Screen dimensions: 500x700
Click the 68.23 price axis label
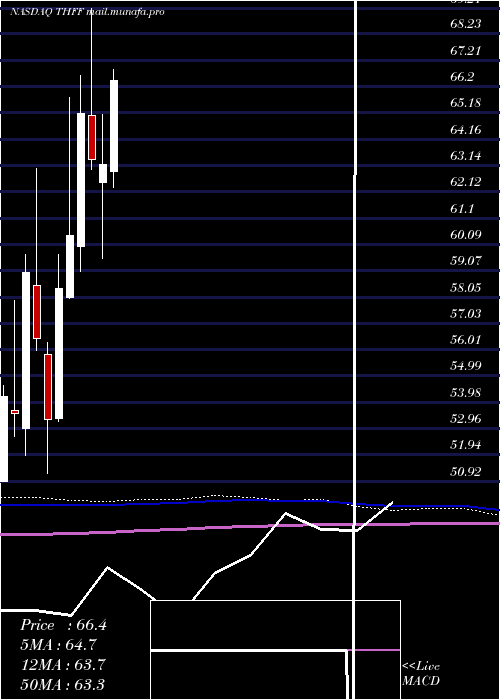(x=466, y=24)
